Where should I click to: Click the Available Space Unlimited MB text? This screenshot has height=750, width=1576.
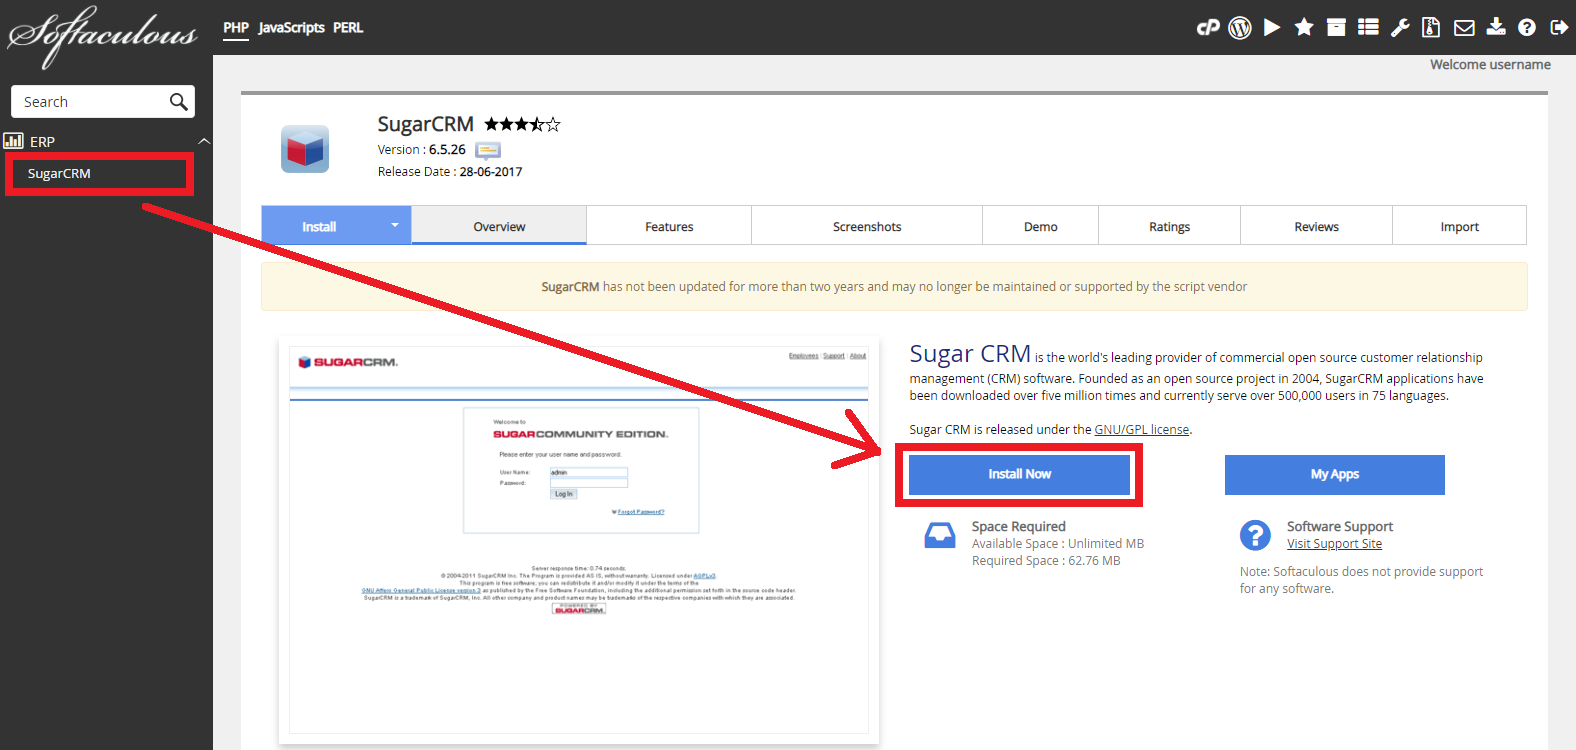click(x=1058, y=543)
